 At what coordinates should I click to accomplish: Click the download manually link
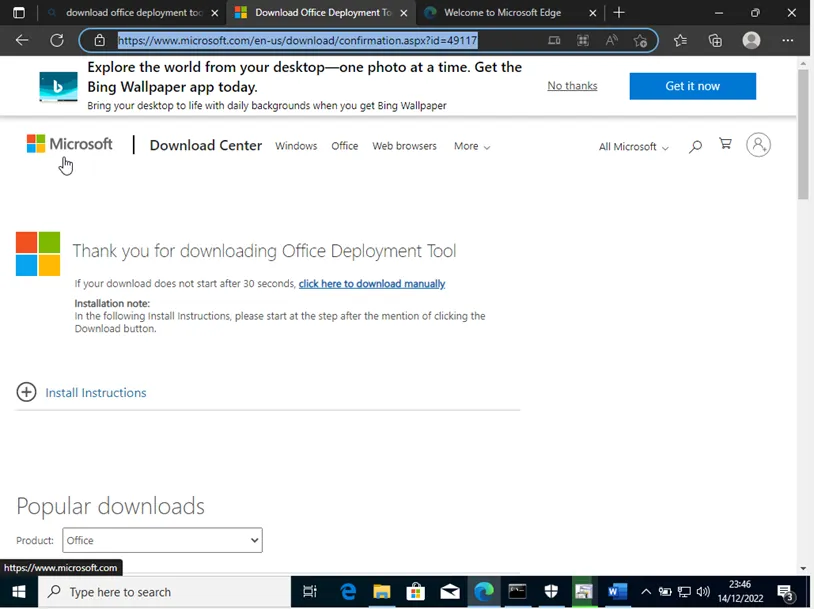(371, 284)
